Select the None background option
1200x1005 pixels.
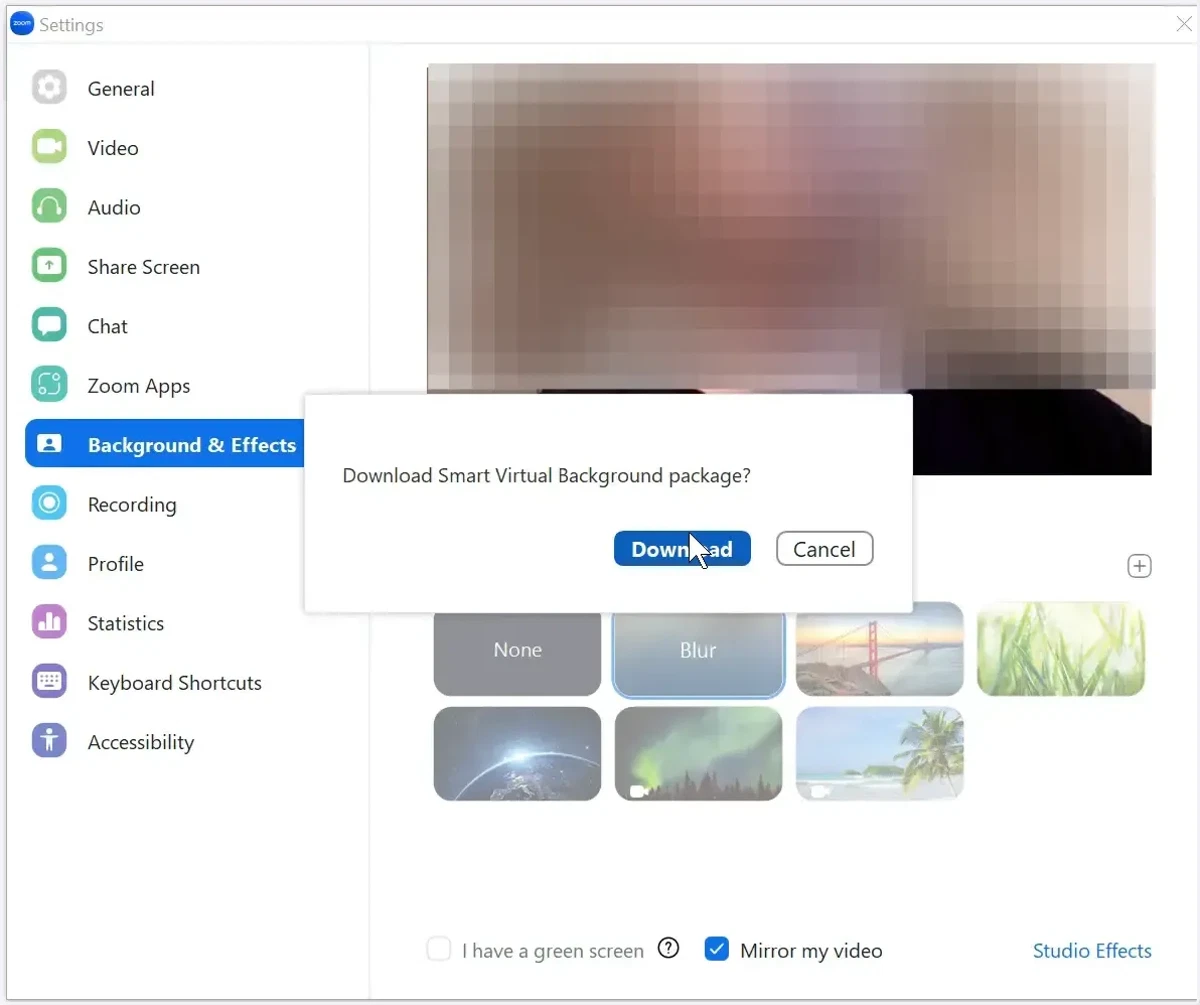coord(517,653)
